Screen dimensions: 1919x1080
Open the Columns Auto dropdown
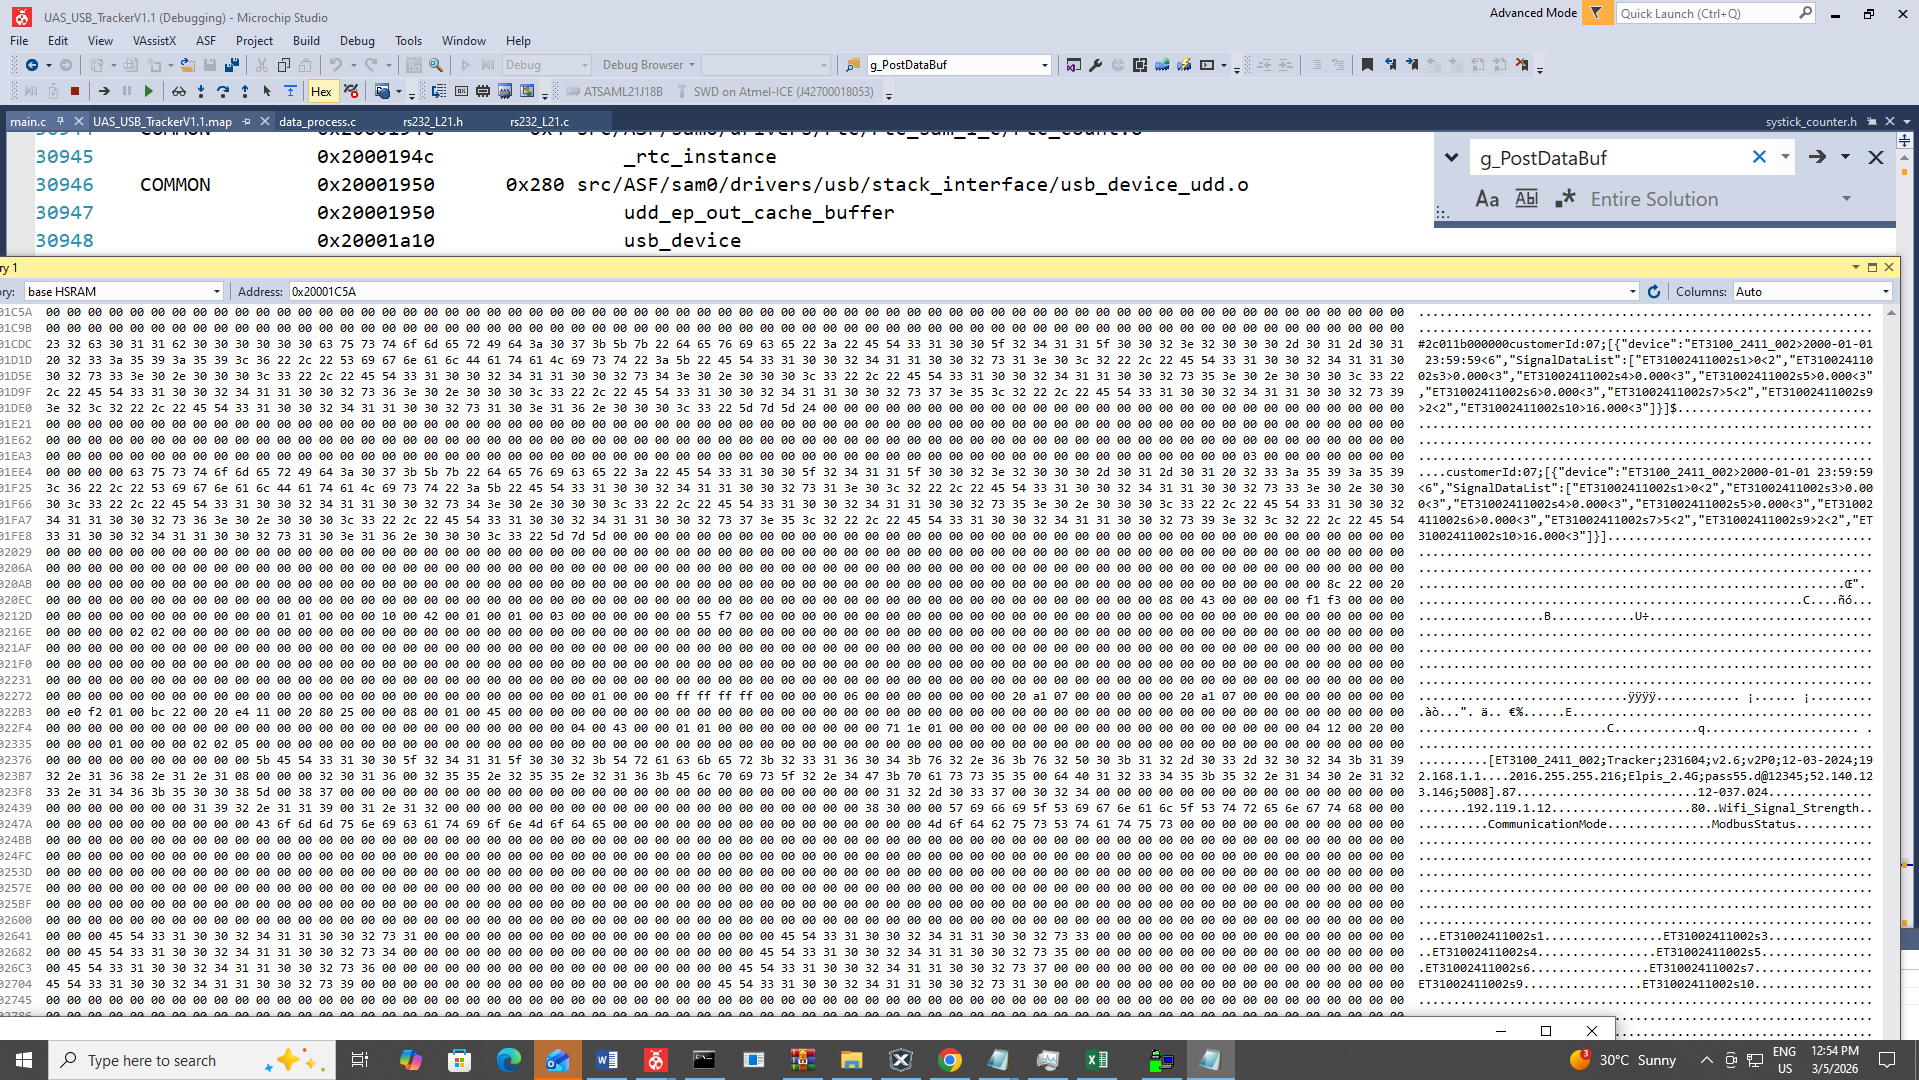tap(1812, 292)
